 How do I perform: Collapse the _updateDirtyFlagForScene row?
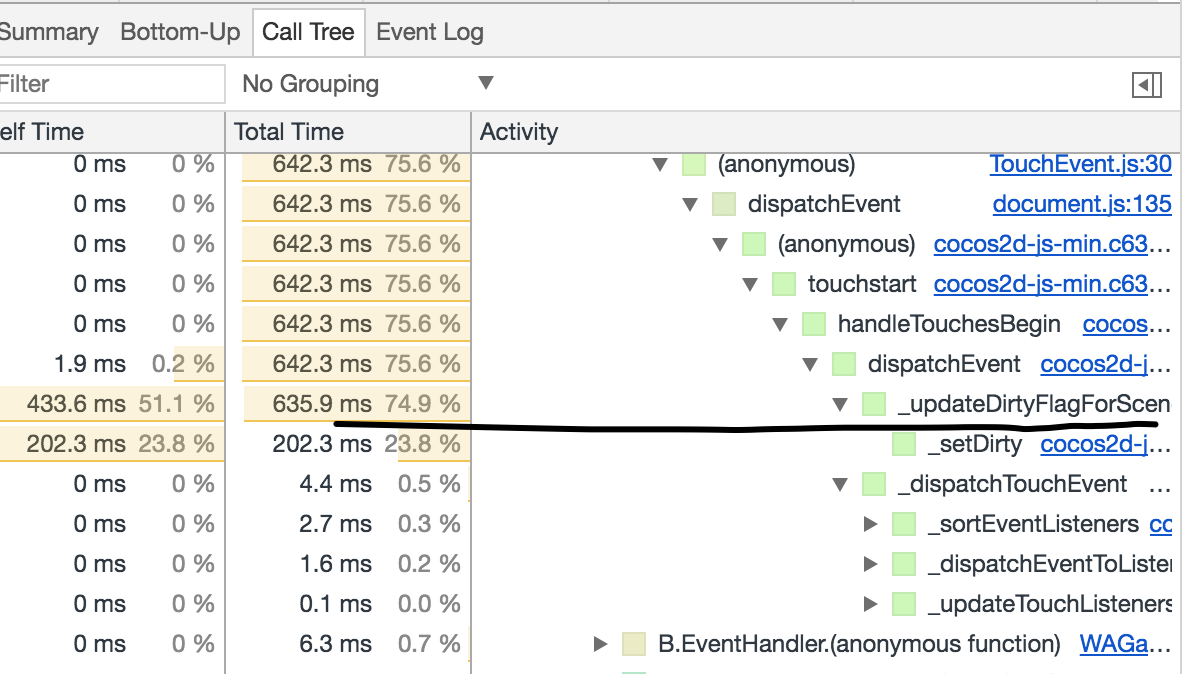click(x=840, y=404)
